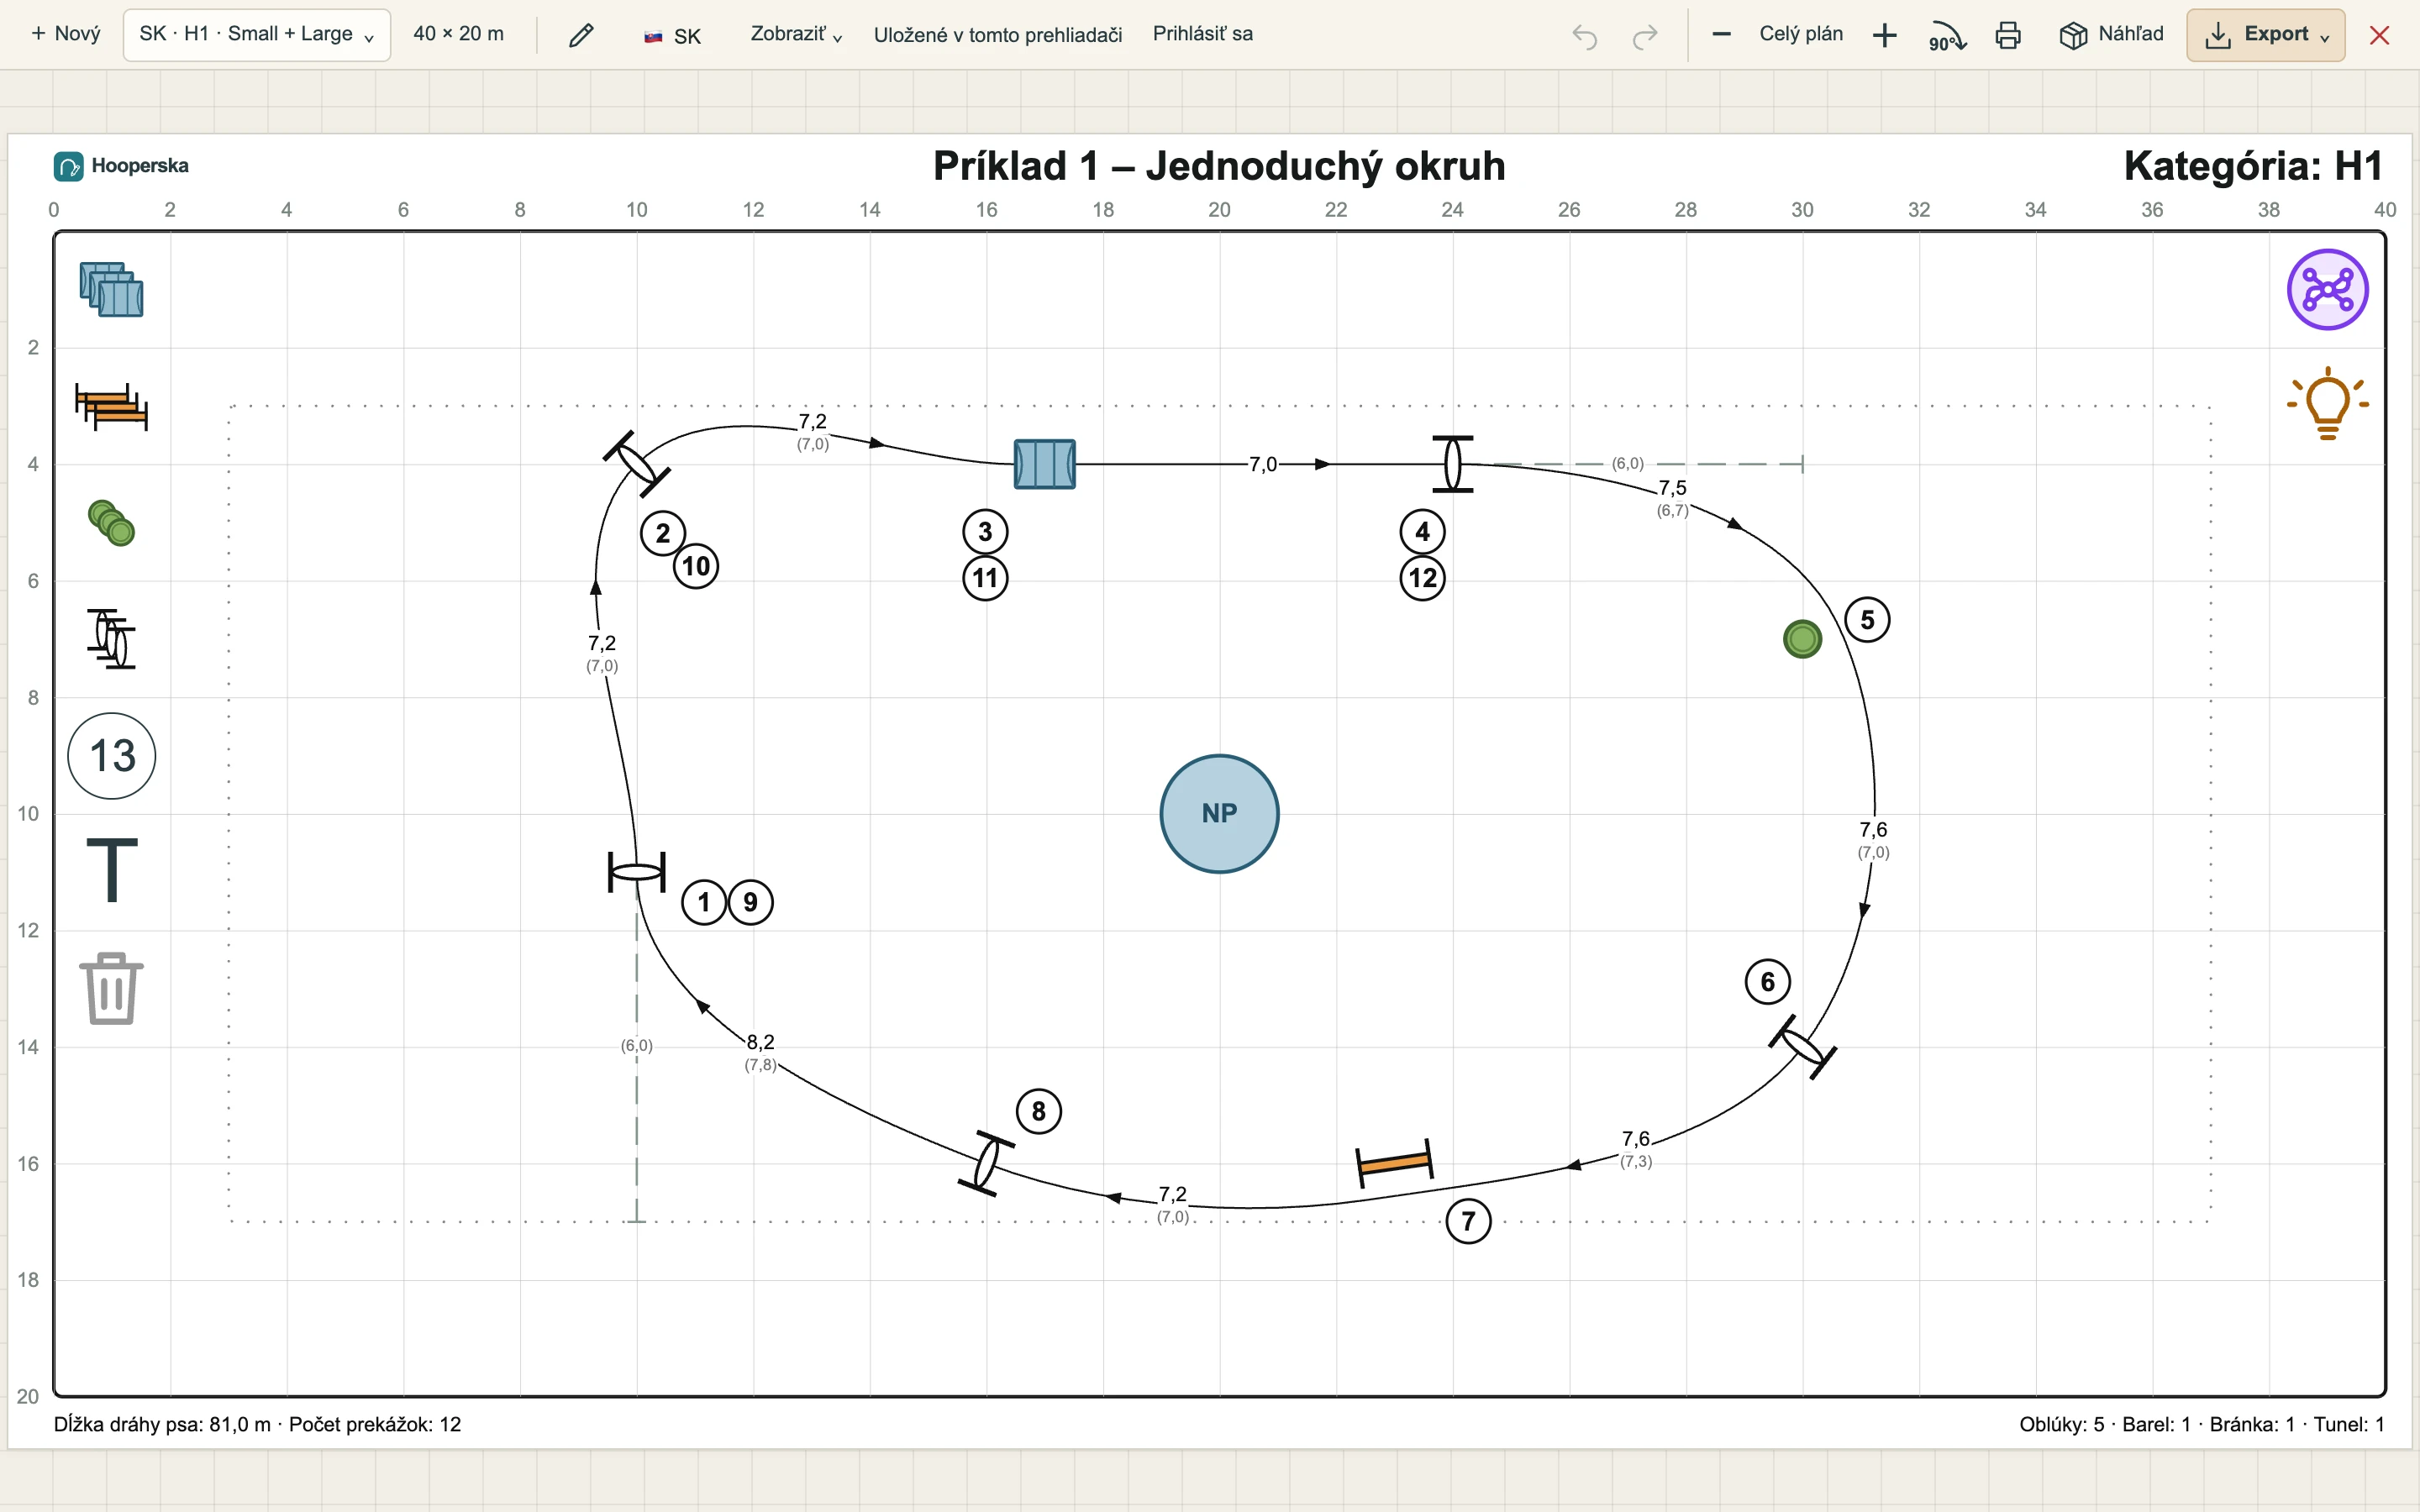Click Prihlásiť sa to log in

tap(1202, 34)
